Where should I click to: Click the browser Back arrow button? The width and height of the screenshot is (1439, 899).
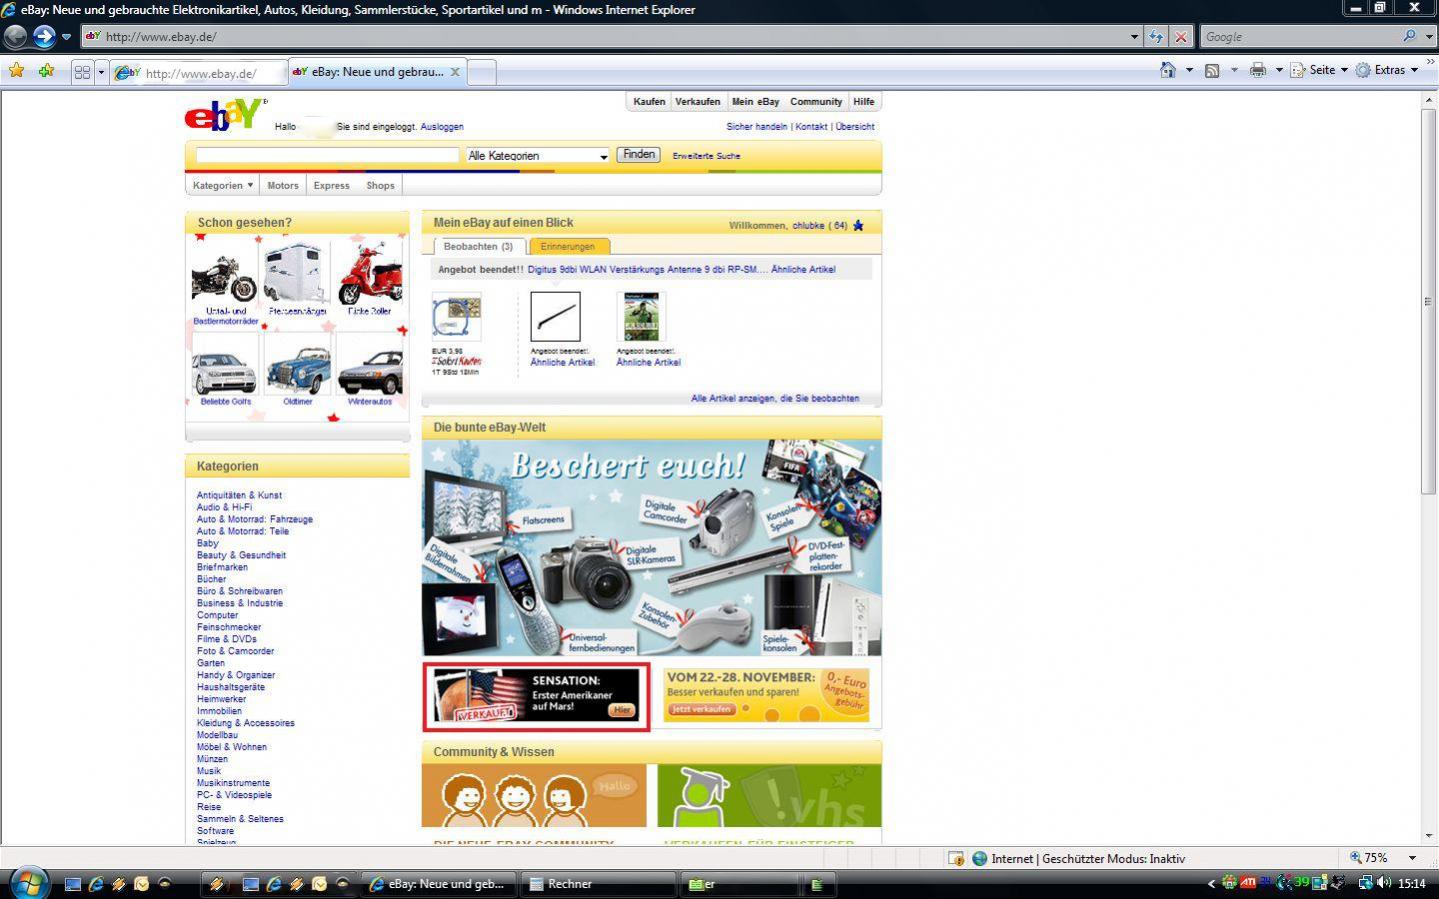[15, 37]
